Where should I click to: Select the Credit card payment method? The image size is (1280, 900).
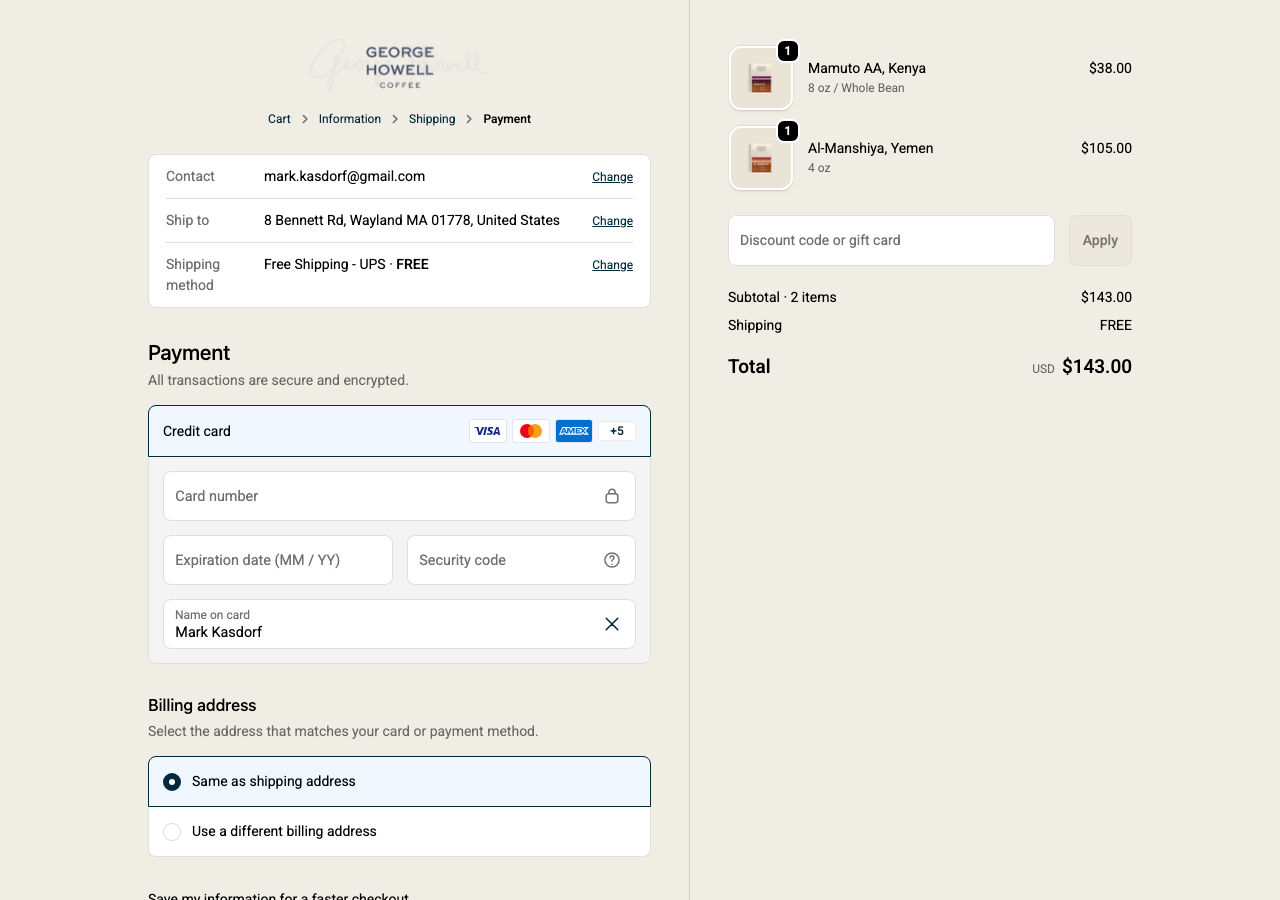[x=197, y=431]
